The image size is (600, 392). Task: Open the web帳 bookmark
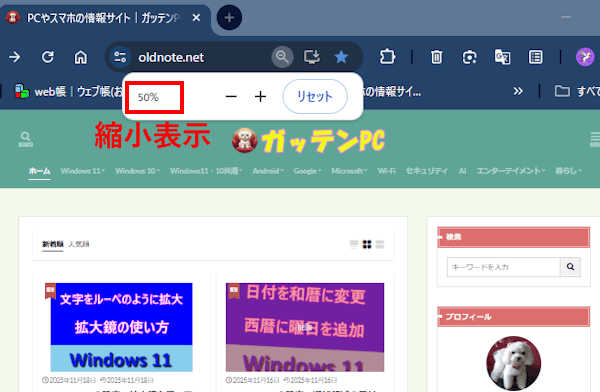coord(68,91)
